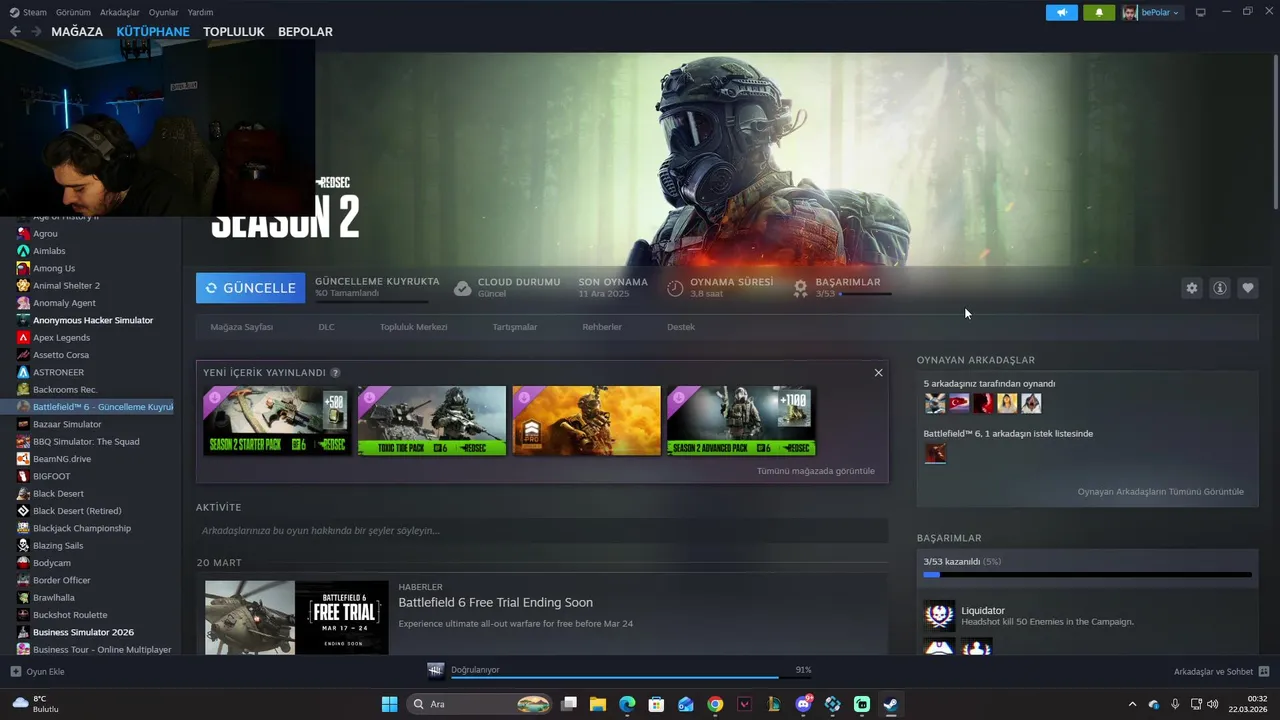Open the Tartışmalar link
This screenshot has width=1280, height=720.
(514, 327)
